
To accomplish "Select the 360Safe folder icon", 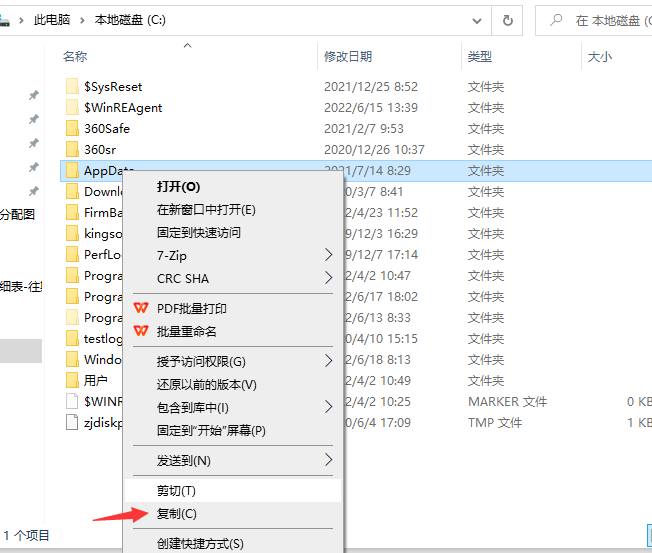I will click(71, 129).
